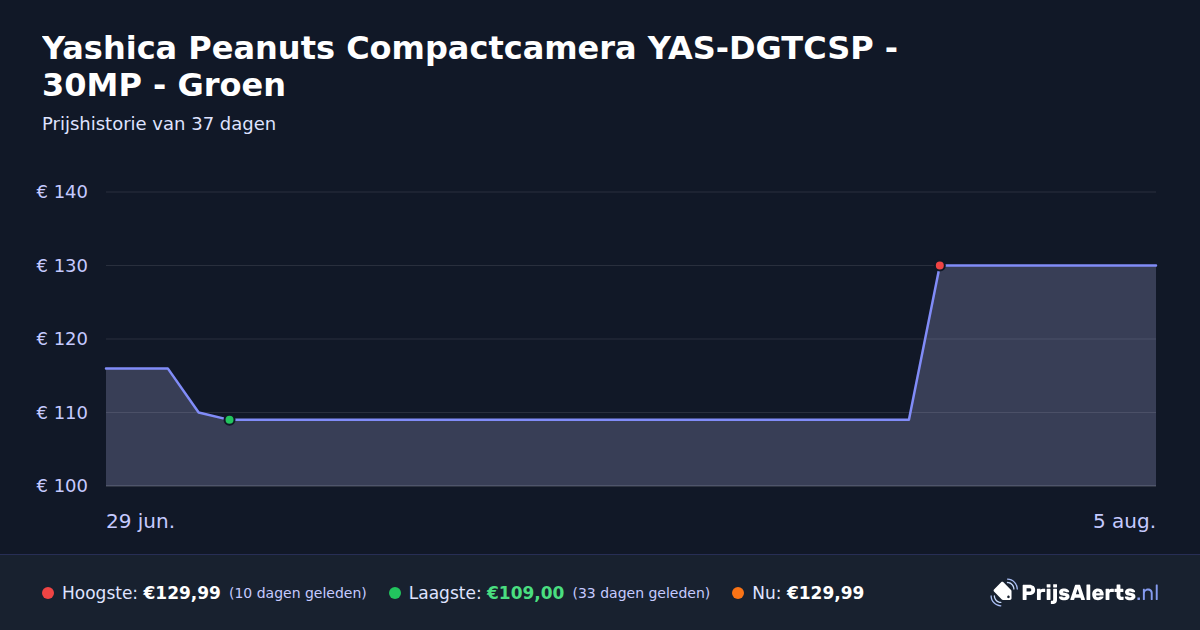Click the red highest-price dot on chart

(x=940, y=265)
